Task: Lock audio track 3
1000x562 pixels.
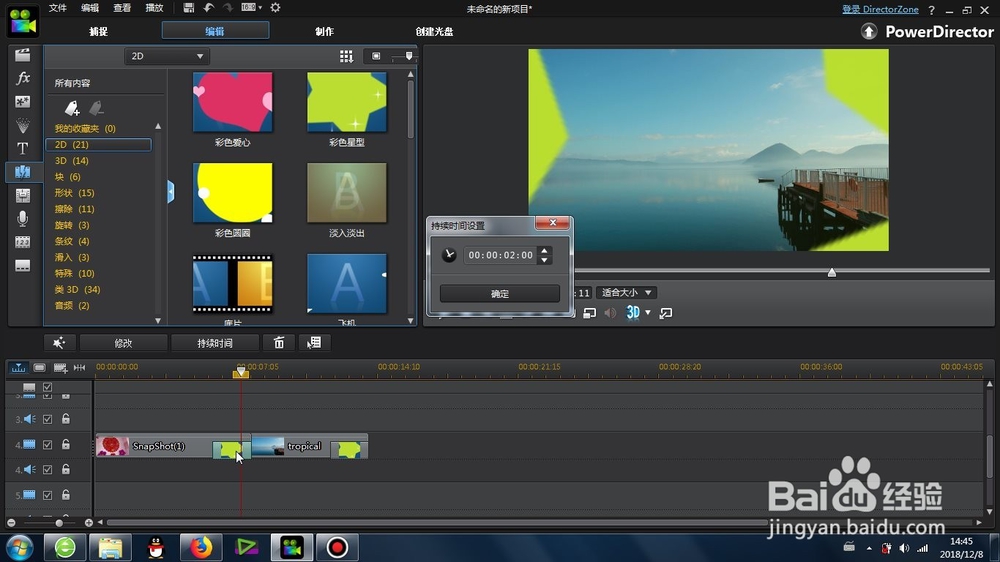Action: 66,419
